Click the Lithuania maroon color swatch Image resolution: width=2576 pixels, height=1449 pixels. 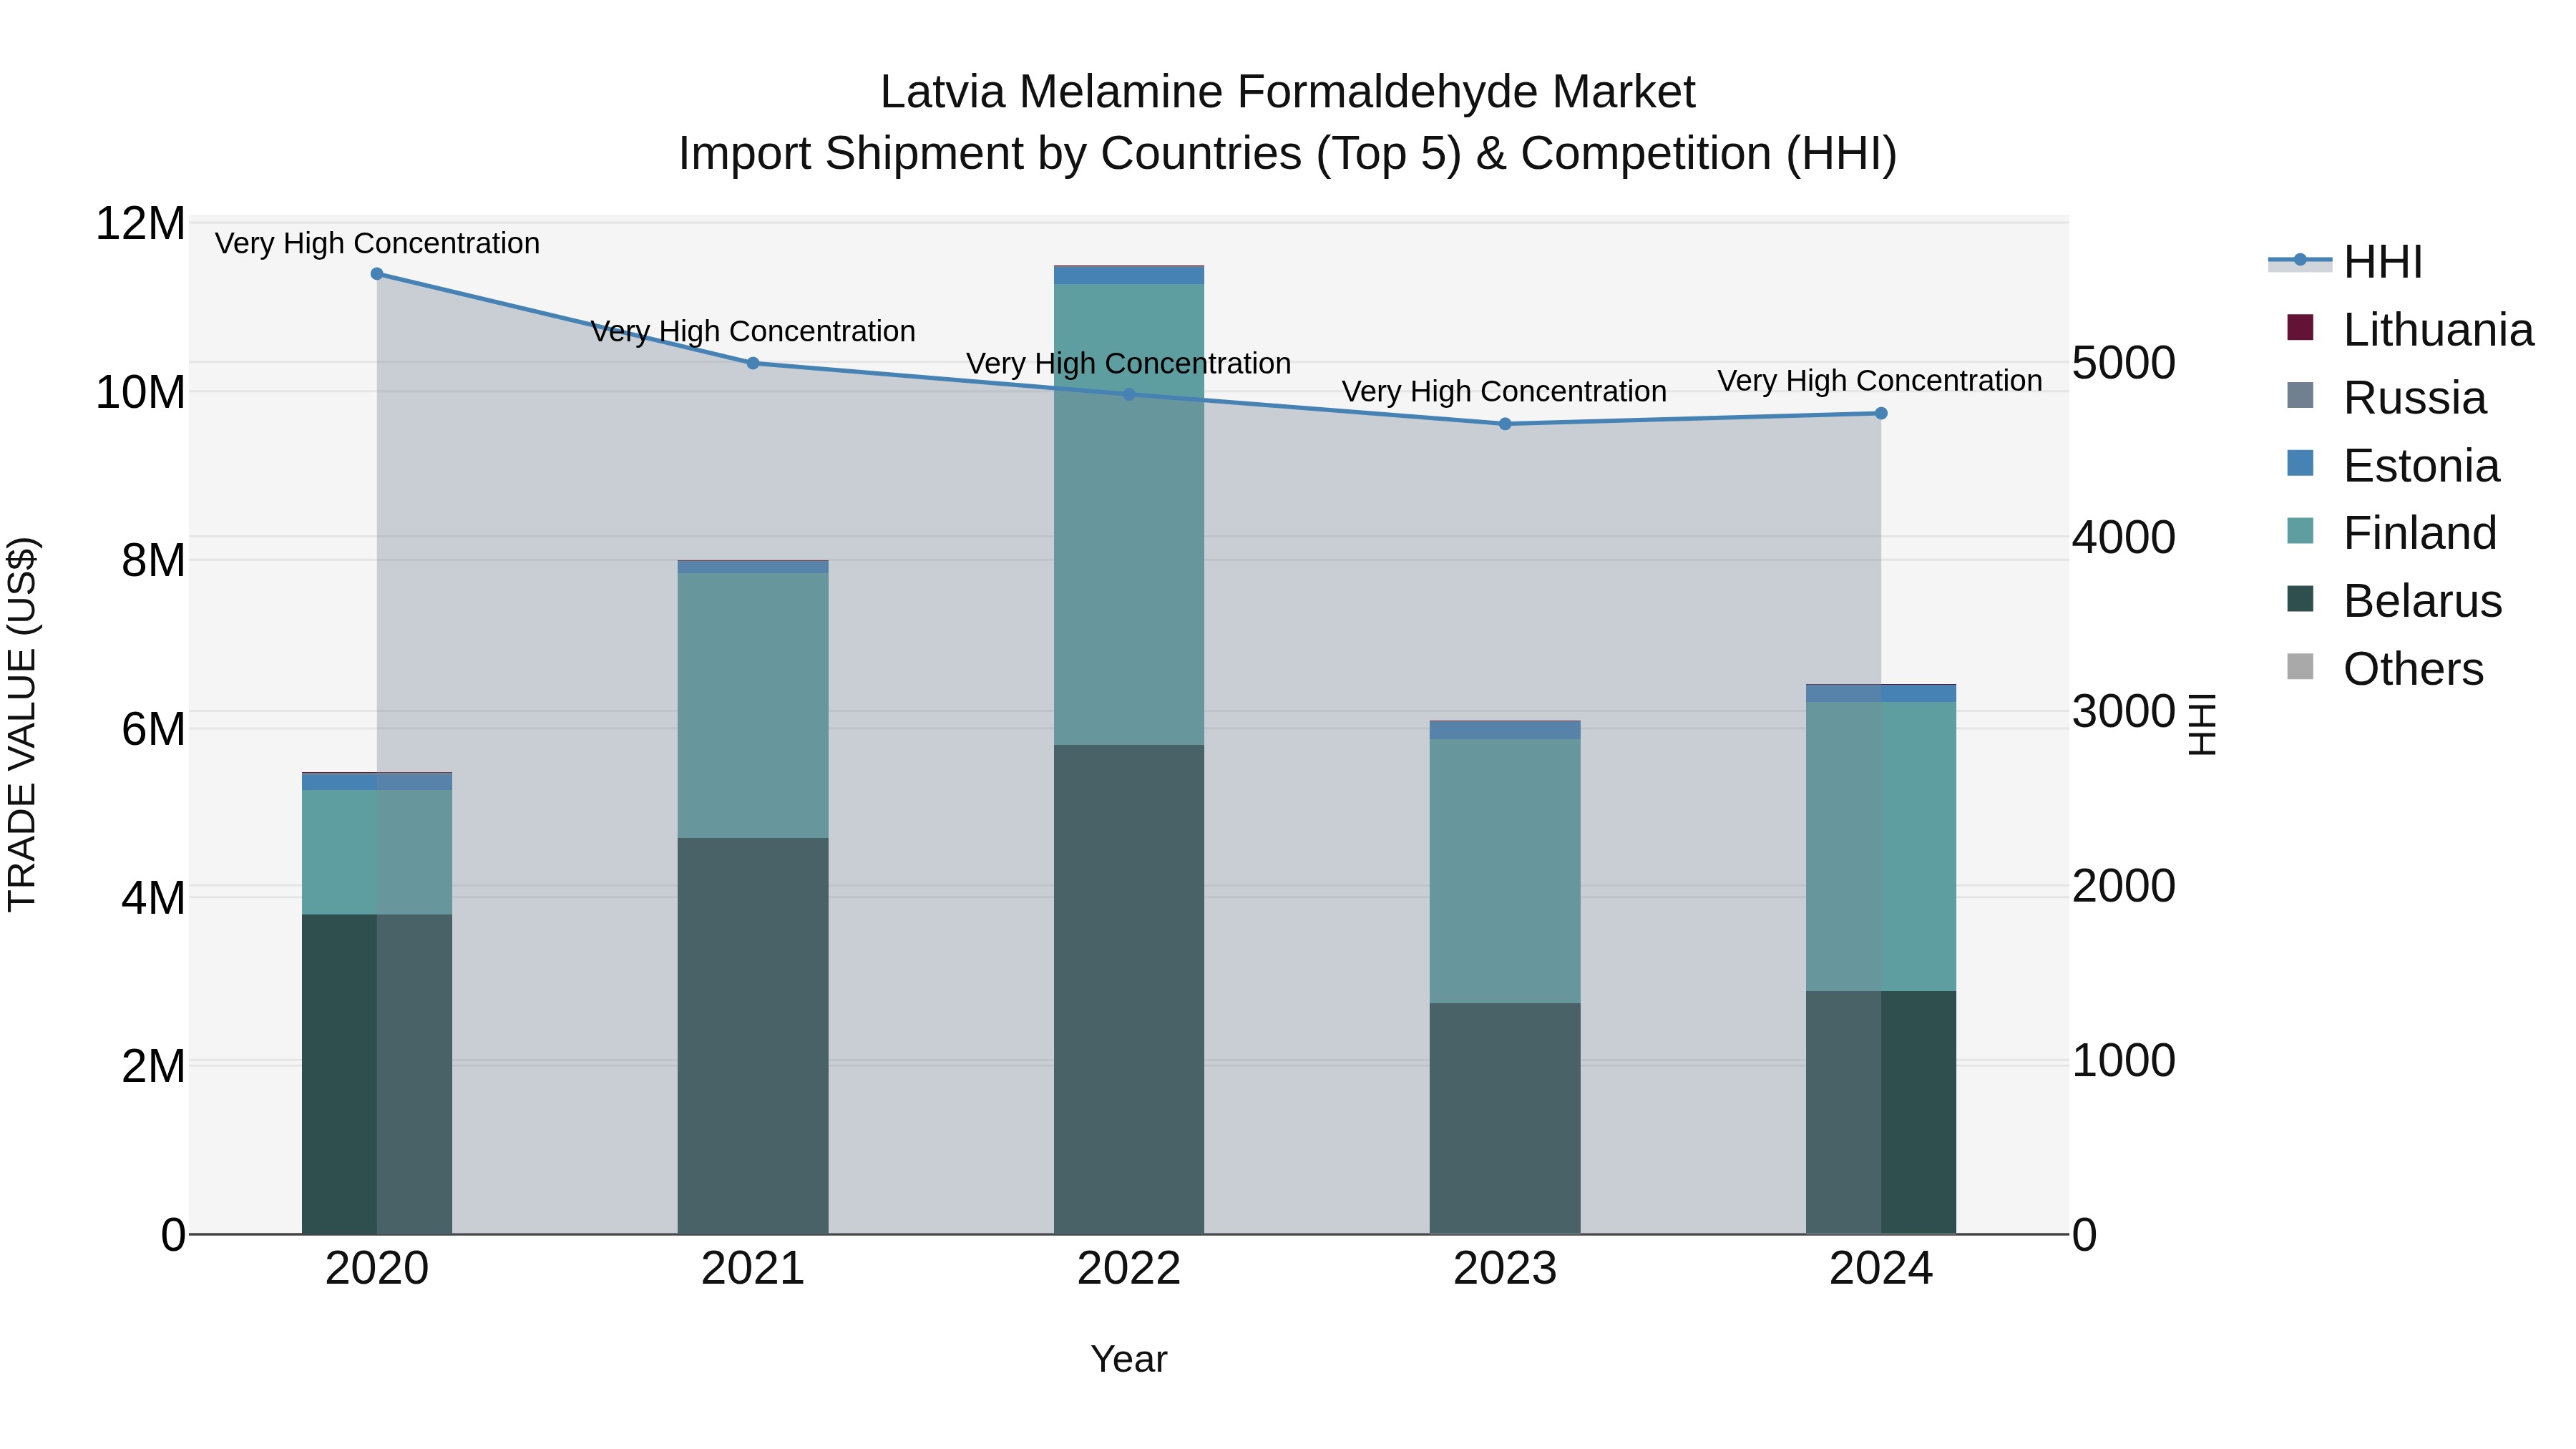pos(2300,327)
